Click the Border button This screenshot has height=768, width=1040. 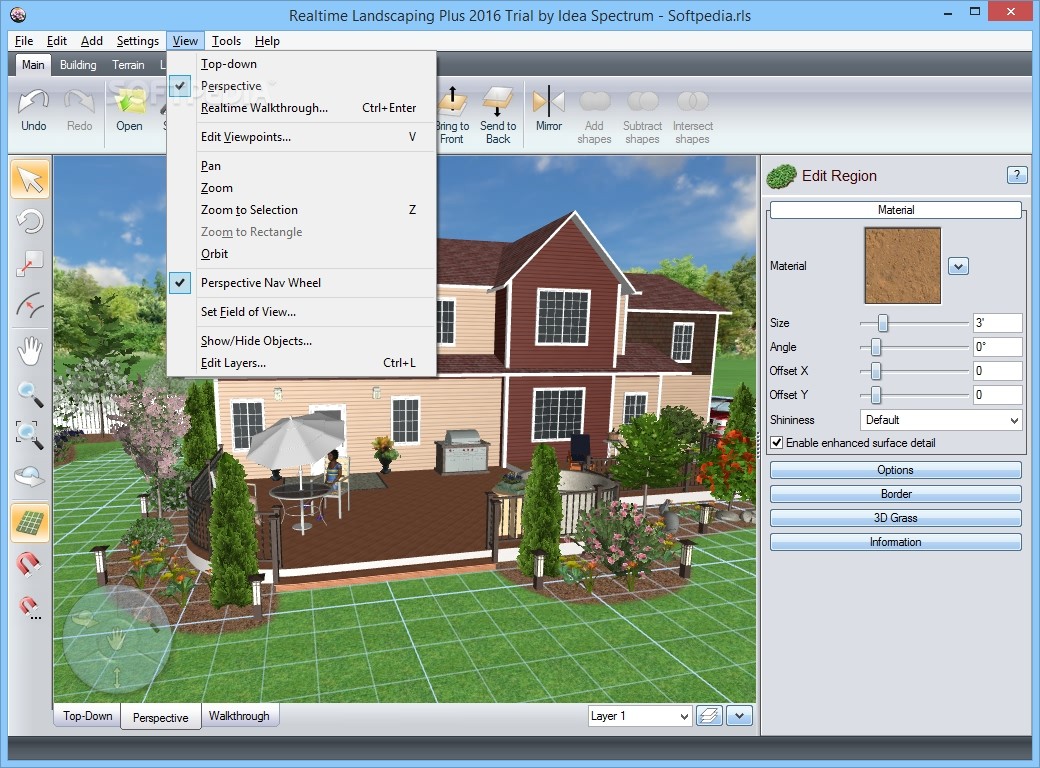tap(895, 493)
